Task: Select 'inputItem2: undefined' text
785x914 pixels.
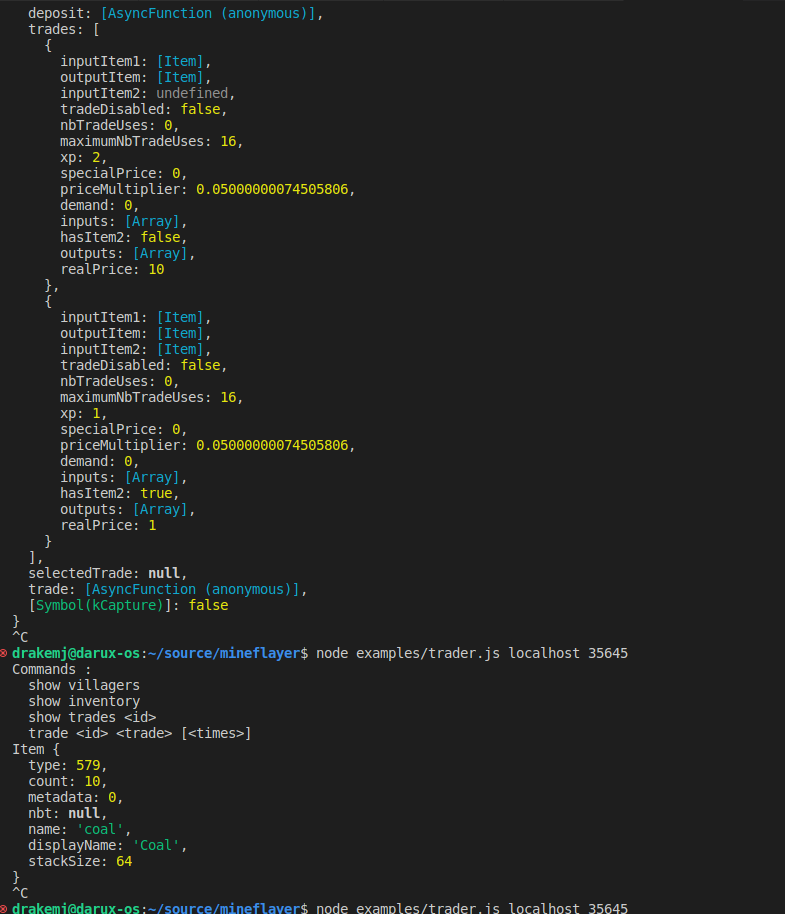Action: tap(147, 93)
